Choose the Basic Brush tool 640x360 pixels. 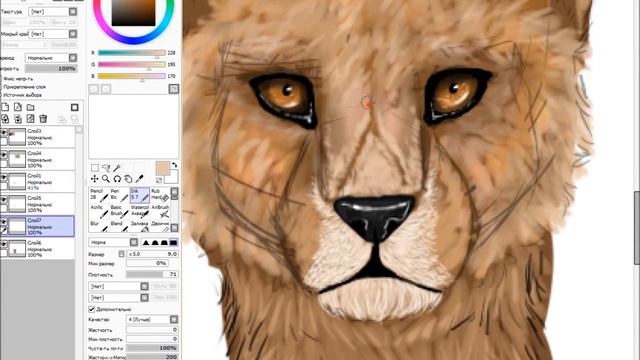click(x=119, y=211)
